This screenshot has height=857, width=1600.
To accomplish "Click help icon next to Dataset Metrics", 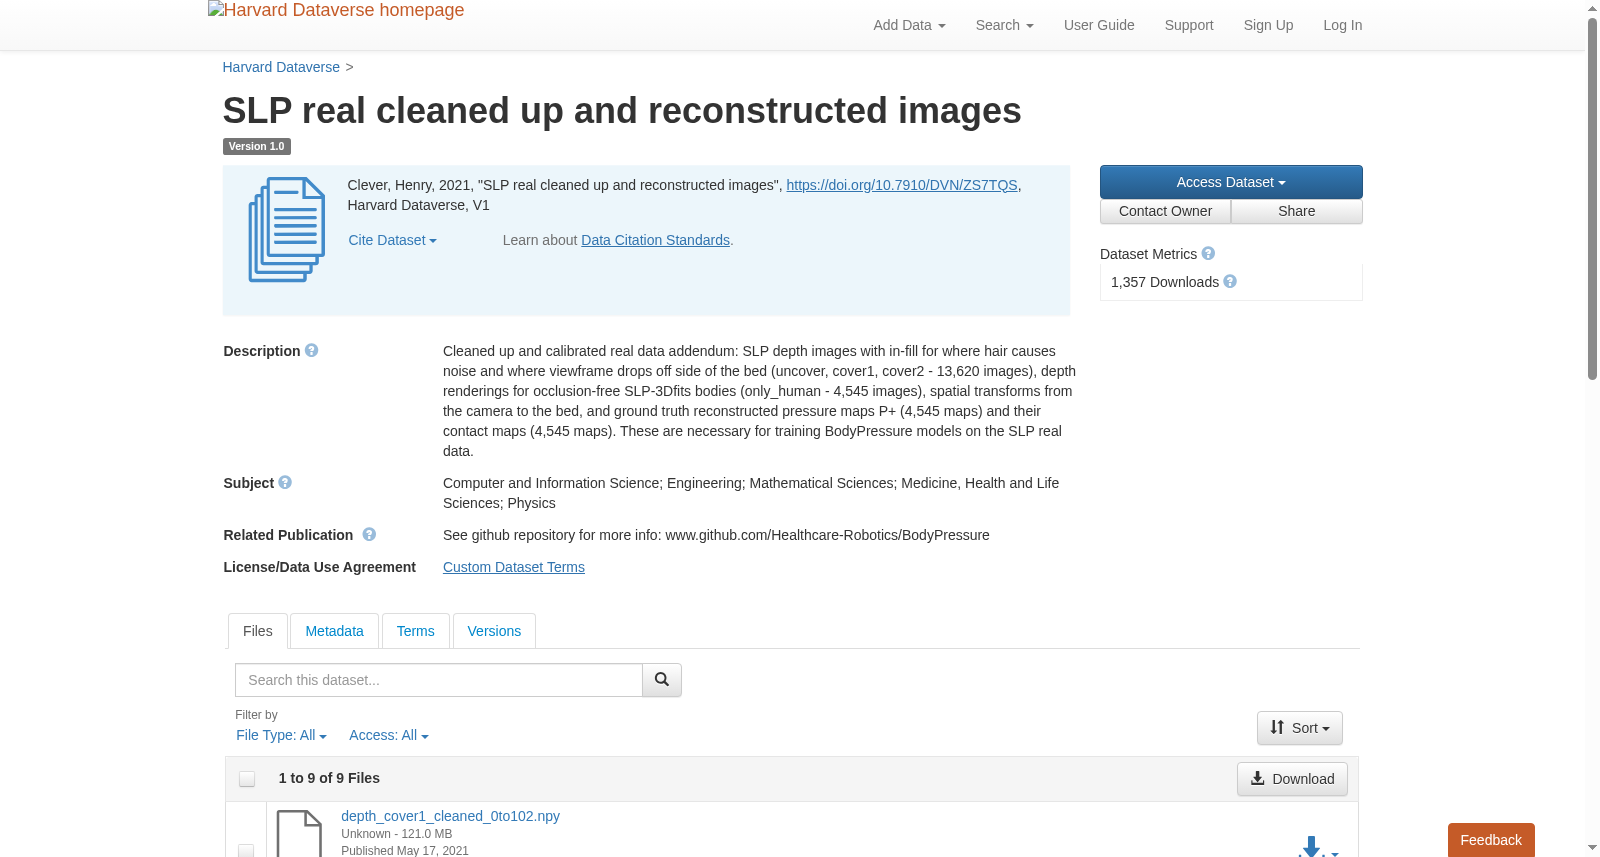I will click(1208, 254).
